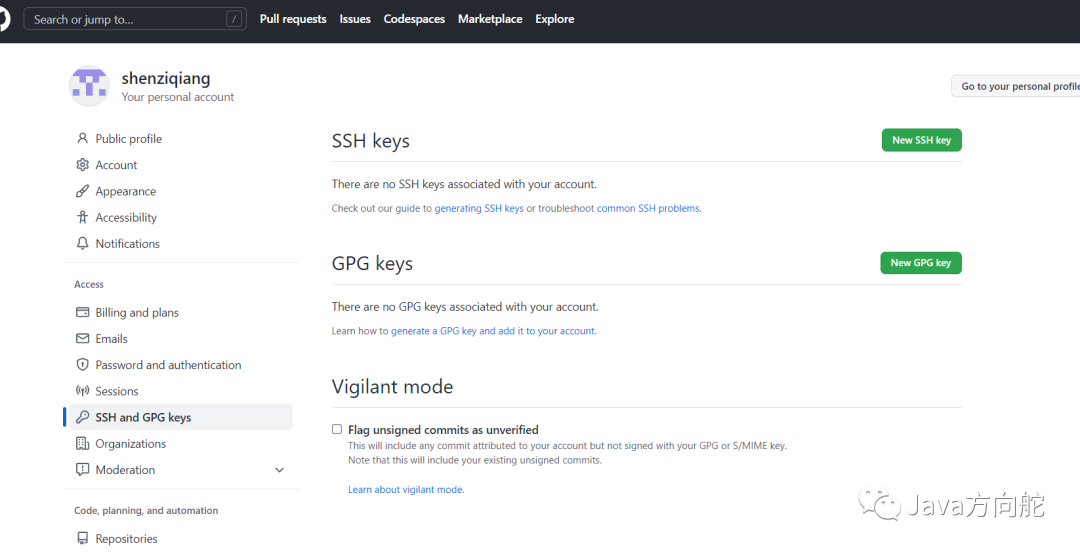This screenshot has height=552, width=1080.
Task: Open Repositories settings
Action: point(126,538)
